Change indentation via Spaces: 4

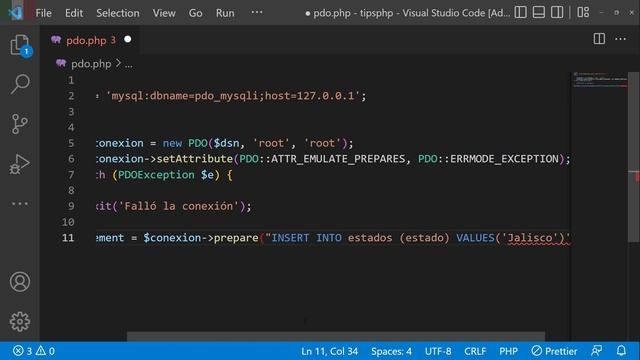pyautogui.click(x=391, y=351)
